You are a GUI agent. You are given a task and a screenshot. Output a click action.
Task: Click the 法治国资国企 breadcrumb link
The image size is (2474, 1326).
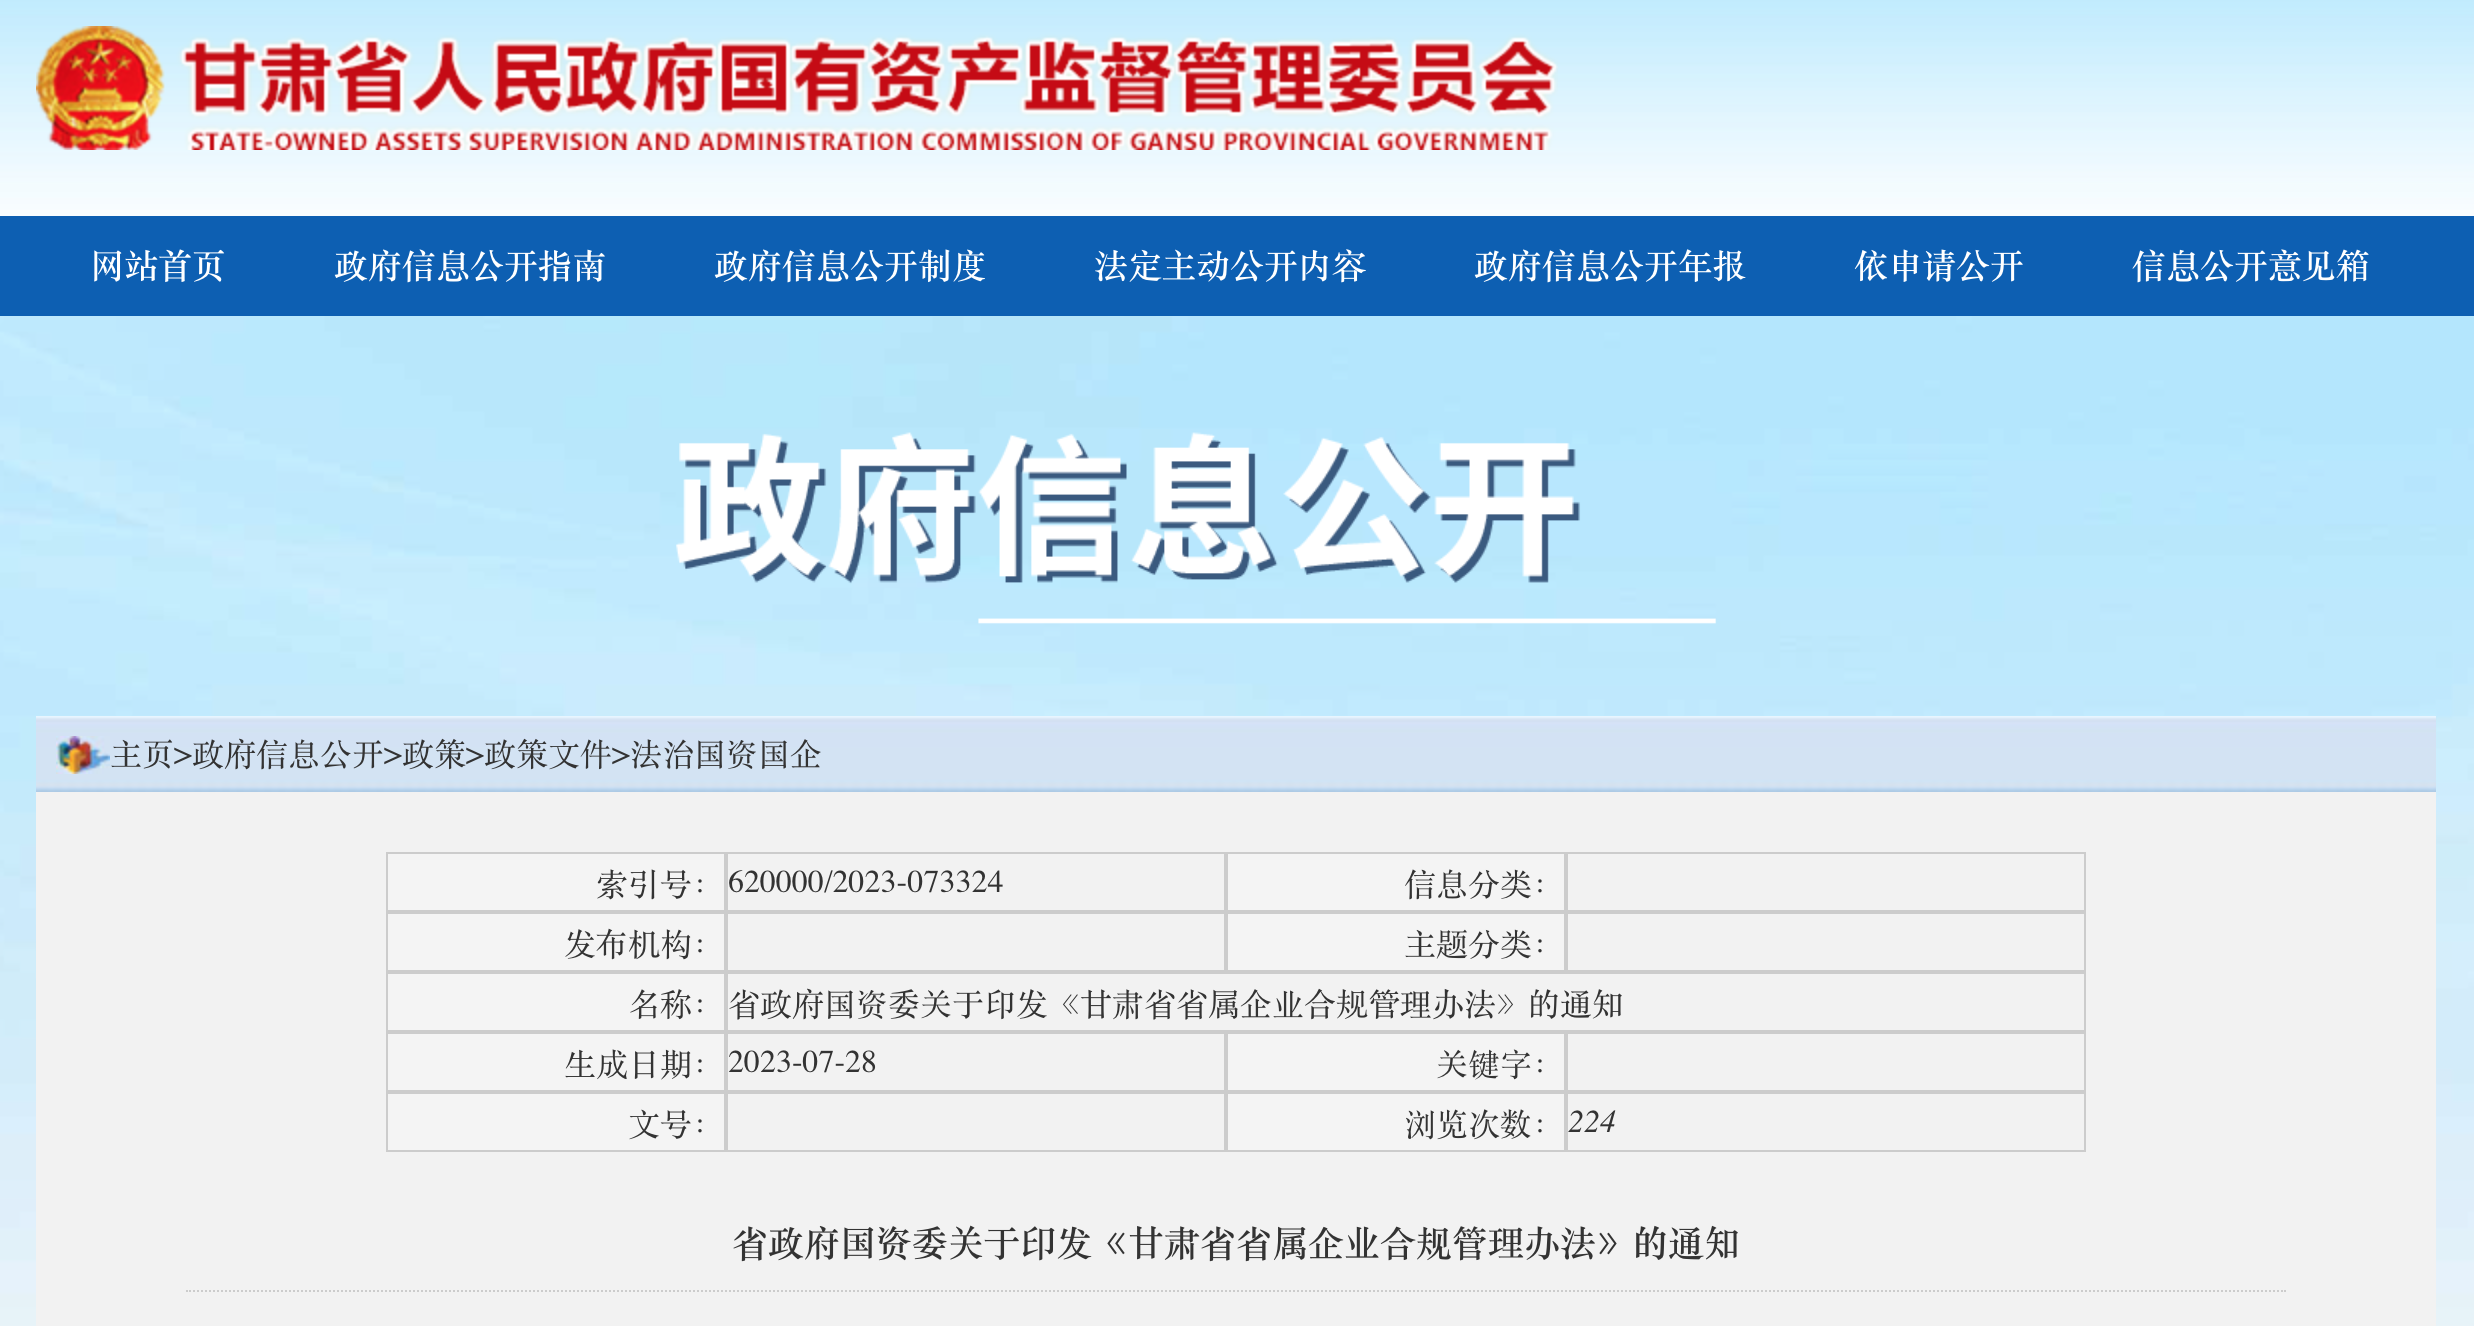point(726,755)
